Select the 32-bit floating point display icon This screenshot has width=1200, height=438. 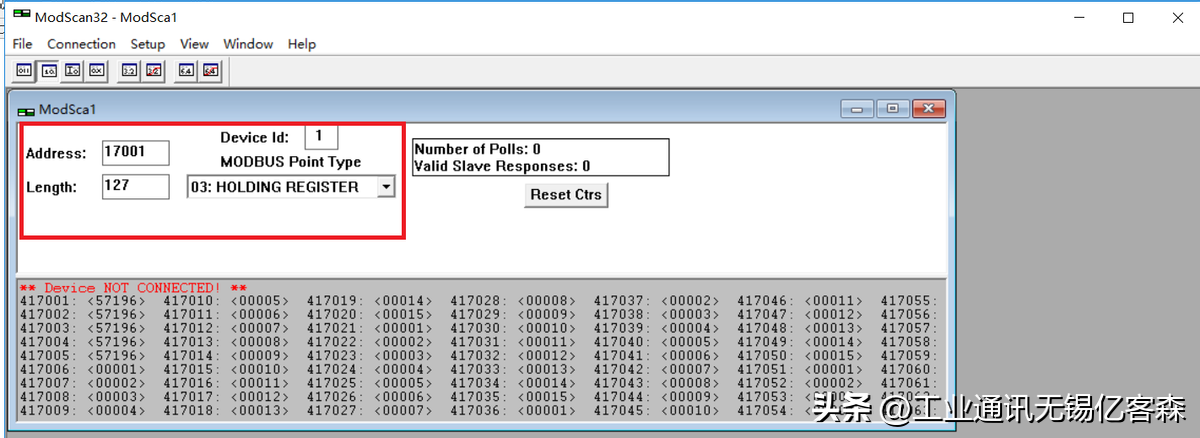click(x=129, y=71)
